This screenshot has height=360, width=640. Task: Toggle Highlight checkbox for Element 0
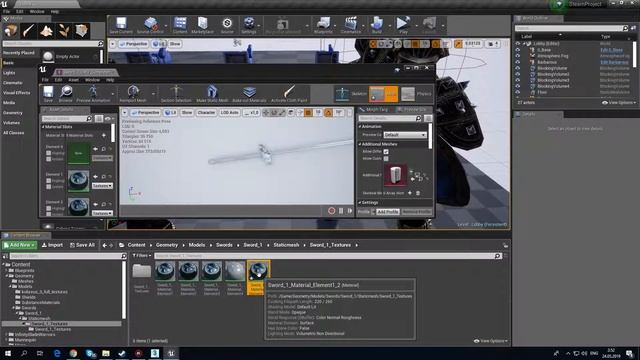pos(49,153)
